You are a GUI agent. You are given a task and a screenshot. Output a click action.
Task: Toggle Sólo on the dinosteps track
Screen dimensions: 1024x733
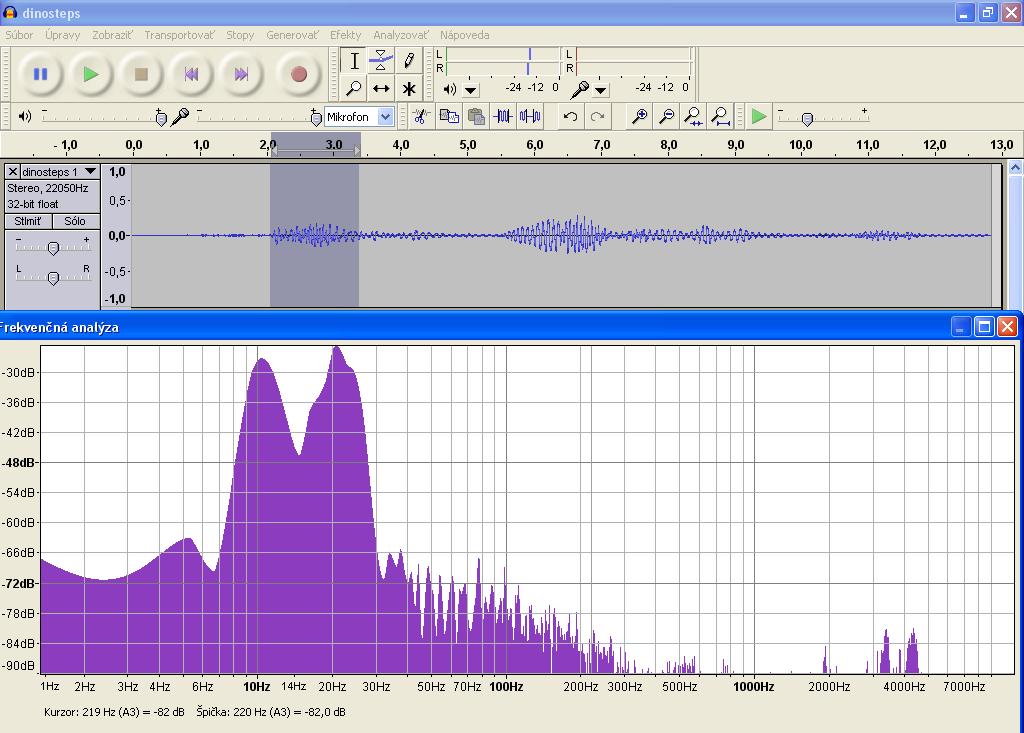coord(75,221)
